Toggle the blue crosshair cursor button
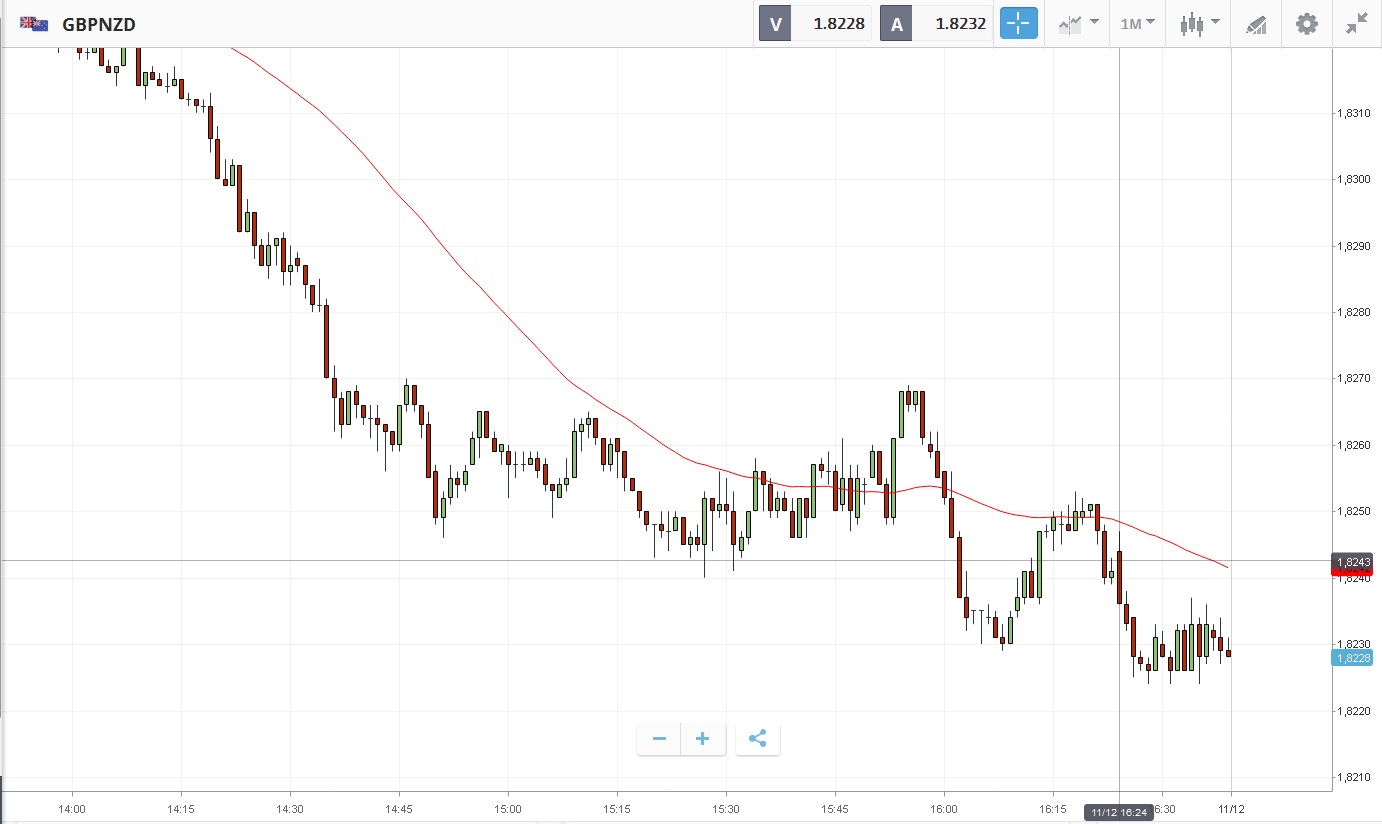 pos(1019,24)
